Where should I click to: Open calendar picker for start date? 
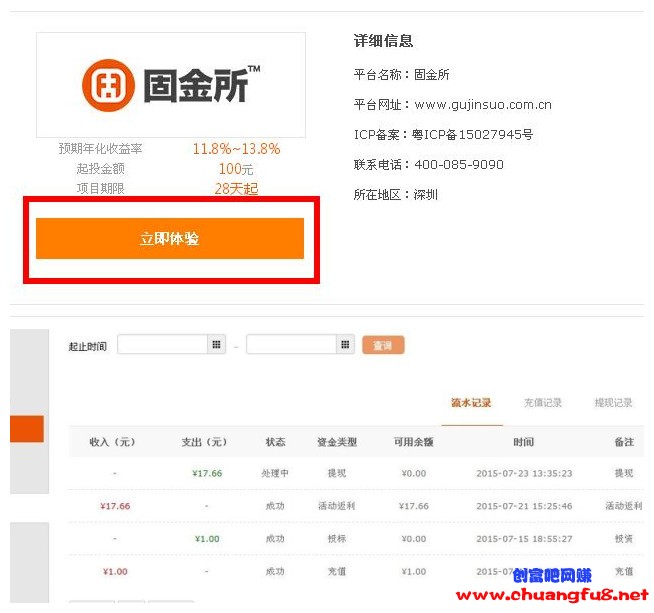[216, 344]
